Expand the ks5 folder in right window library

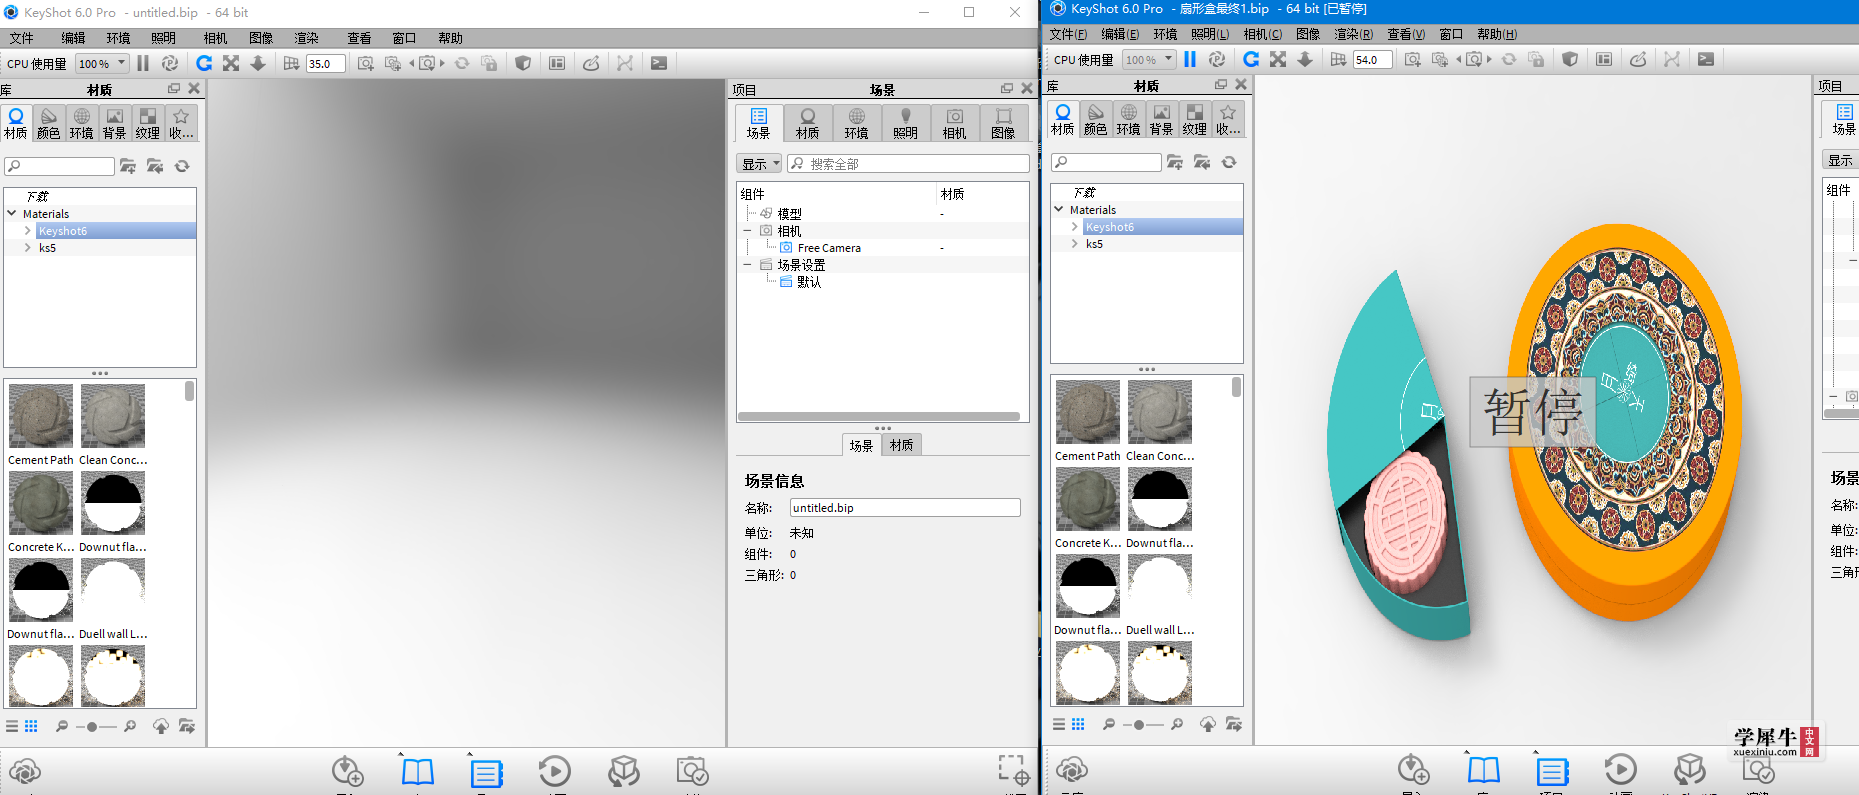pos(1074,243)
